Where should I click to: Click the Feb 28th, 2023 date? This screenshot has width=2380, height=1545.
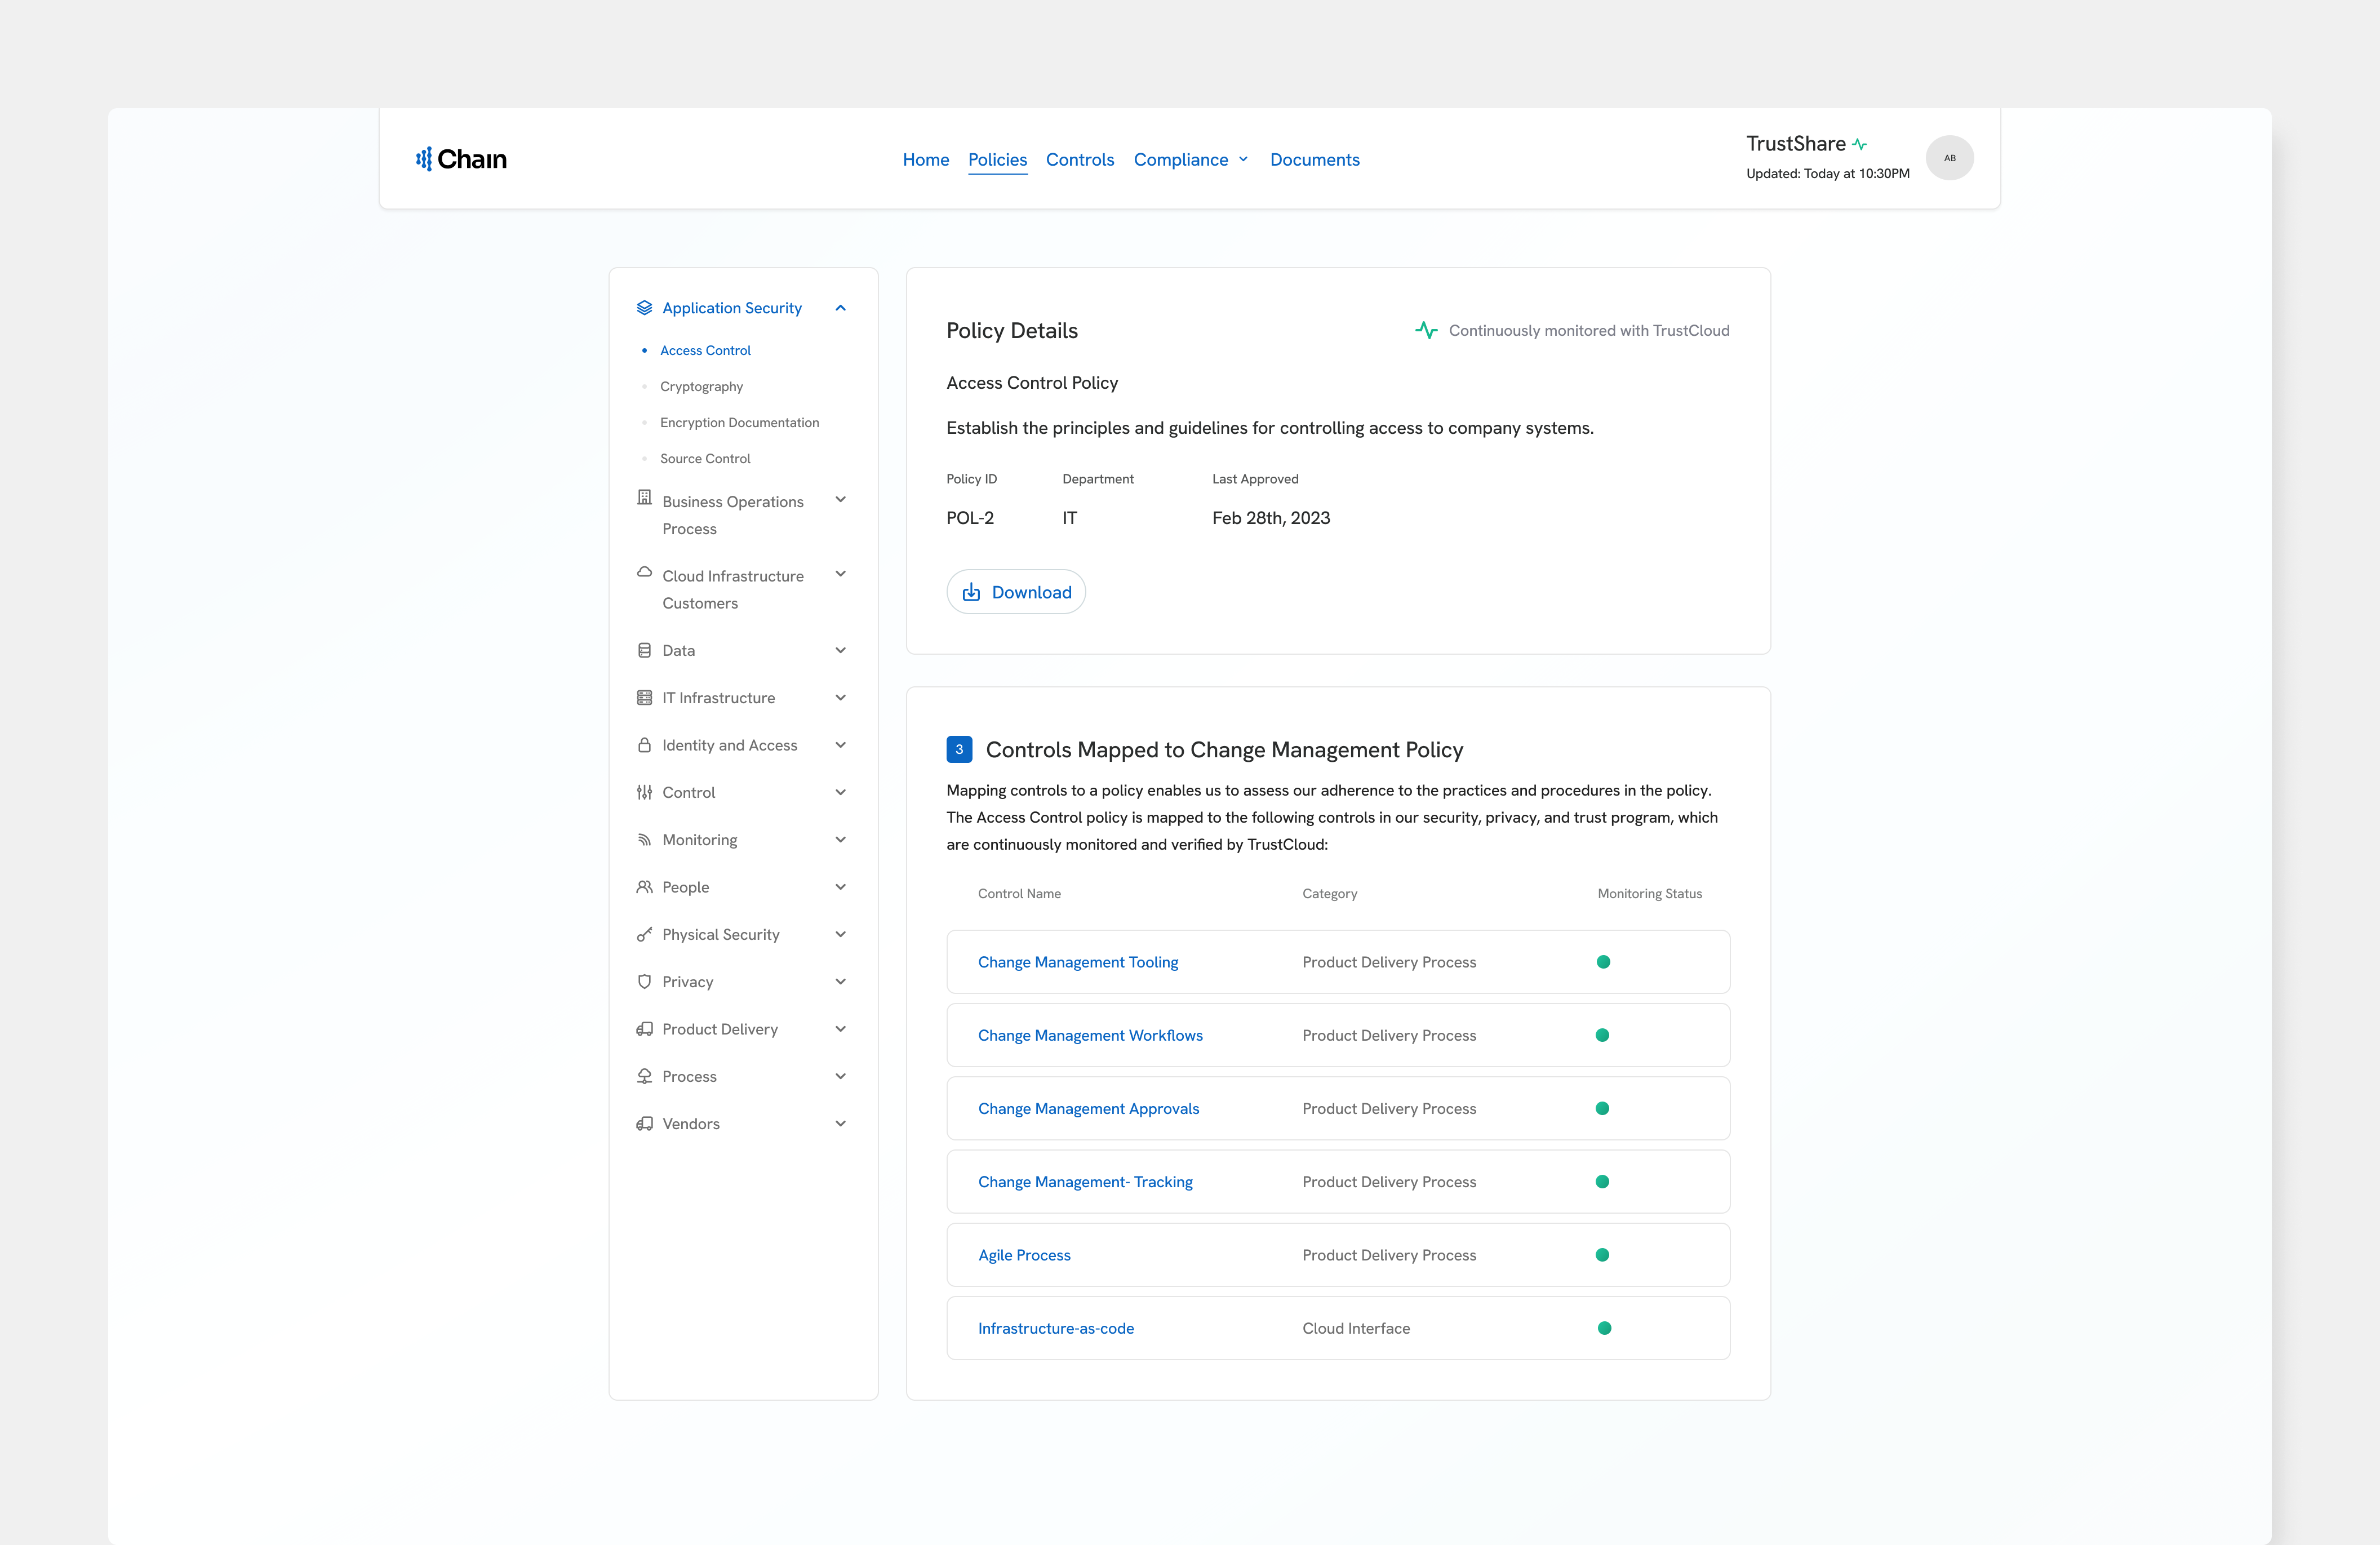pos(1271,518)
